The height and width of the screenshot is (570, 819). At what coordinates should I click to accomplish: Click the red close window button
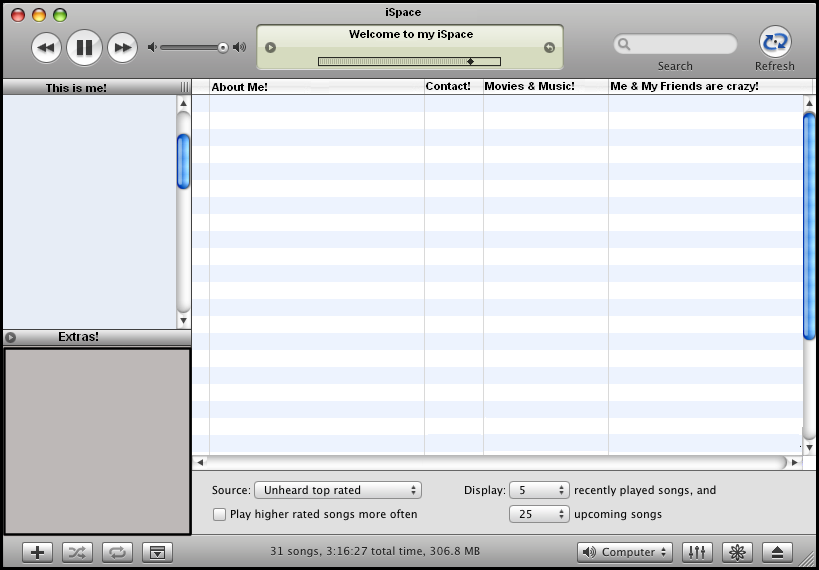click(18, 15)
